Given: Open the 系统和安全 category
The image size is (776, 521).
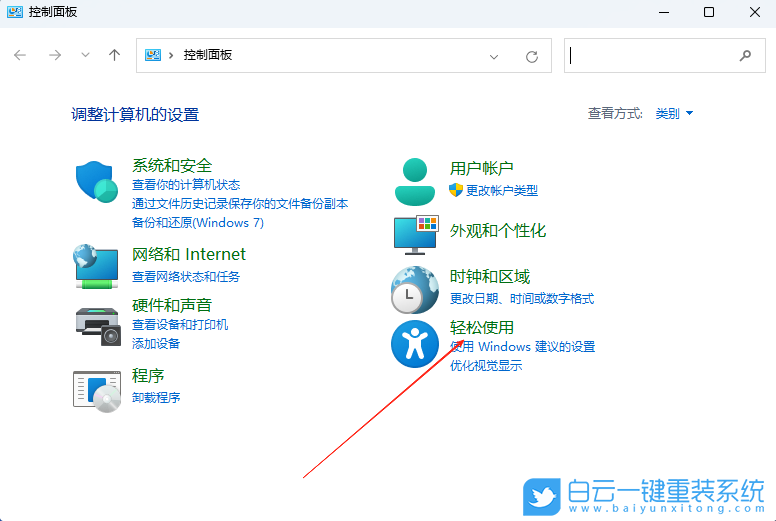Looking at the screenshot, I should pos(172,165).
